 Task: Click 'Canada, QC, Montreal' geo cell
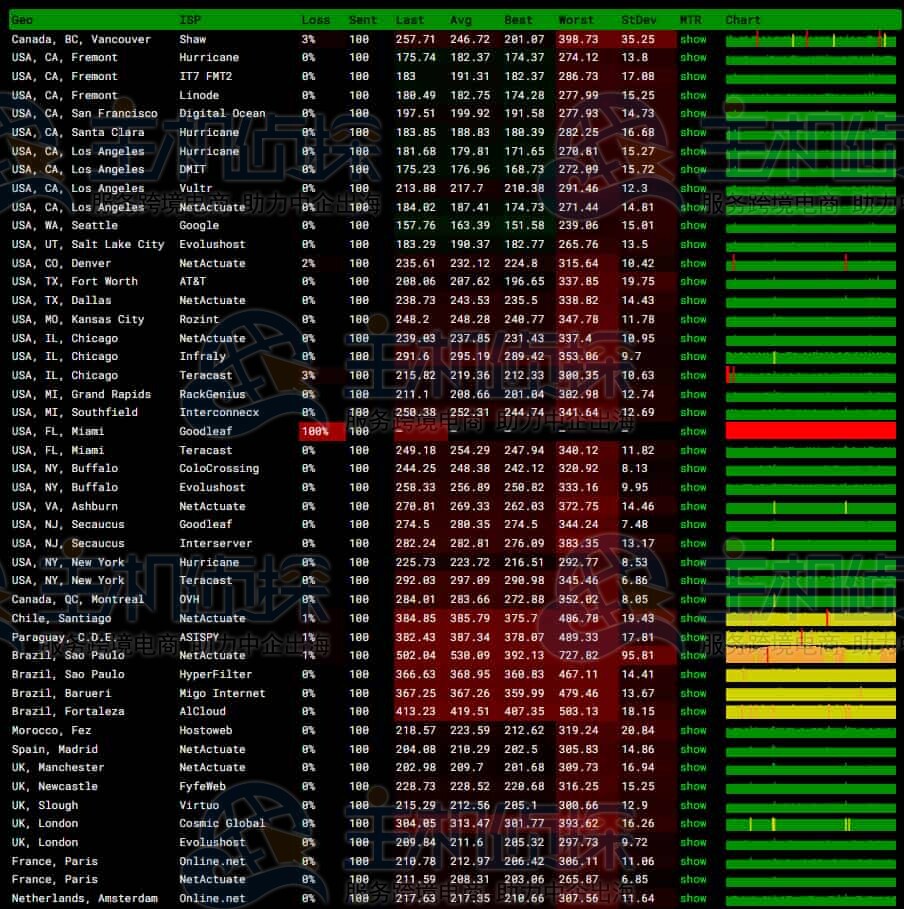pyautogui.click(x=78, y=600)
